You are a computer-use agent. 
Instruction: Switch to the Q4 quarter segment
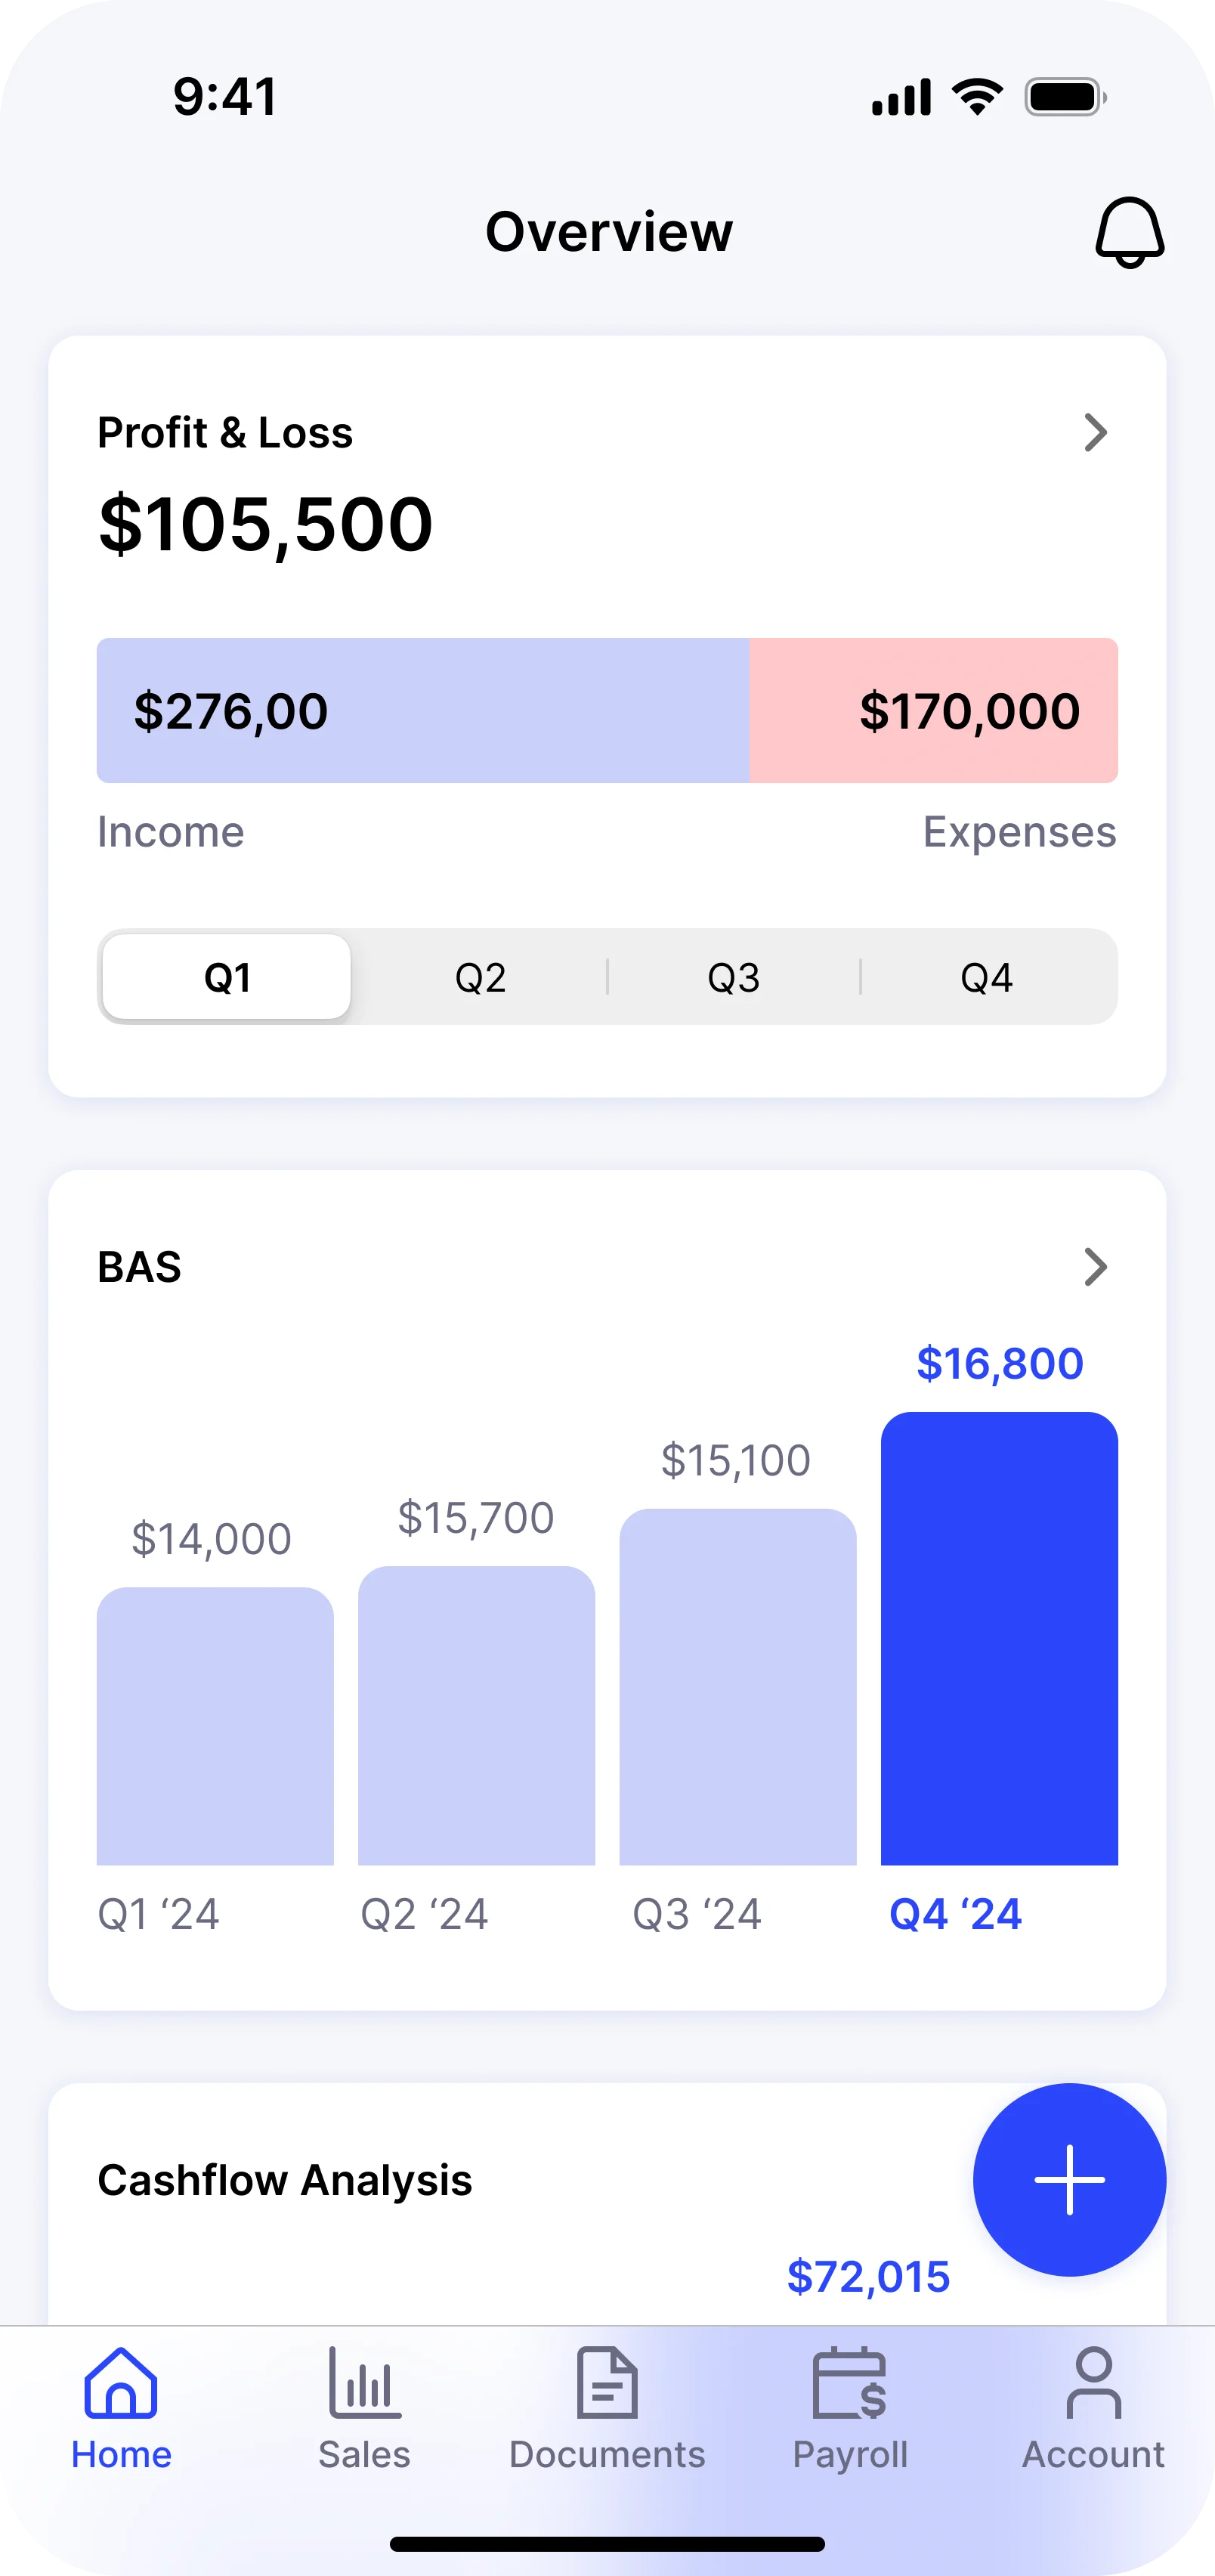[986, 977]
